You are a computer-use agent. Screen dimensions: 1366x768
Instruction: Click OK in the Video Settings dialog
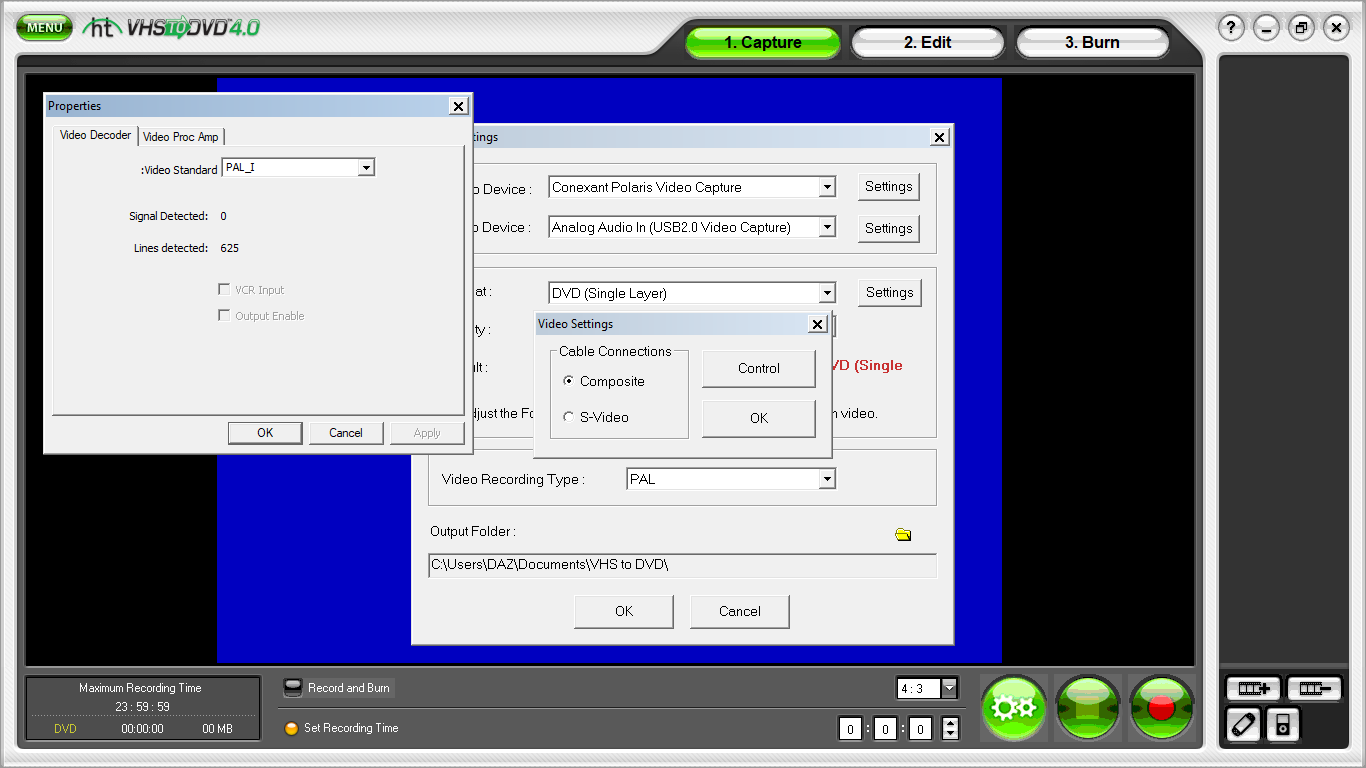[759, 418]
